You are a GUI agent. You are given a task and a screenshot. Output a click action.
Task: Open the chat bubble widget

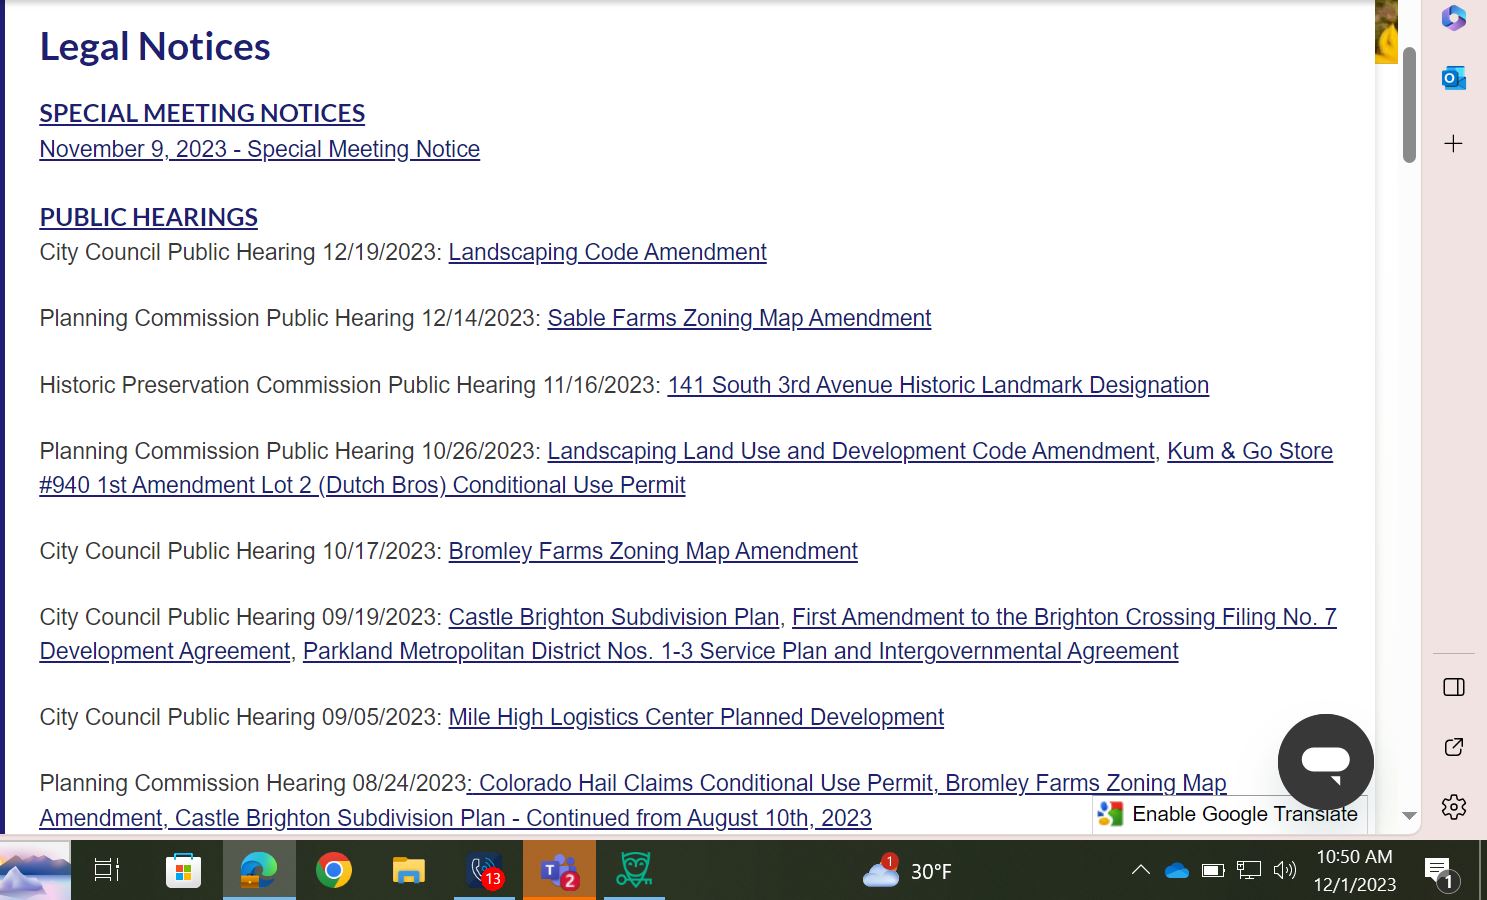[1325, 761]
